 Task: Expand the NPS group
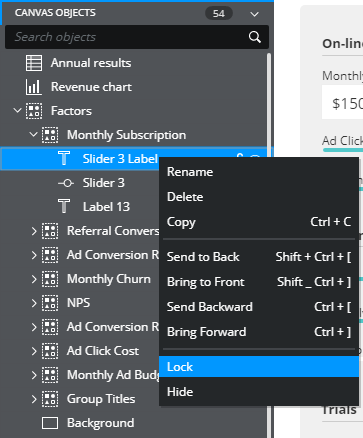[34, 303]
